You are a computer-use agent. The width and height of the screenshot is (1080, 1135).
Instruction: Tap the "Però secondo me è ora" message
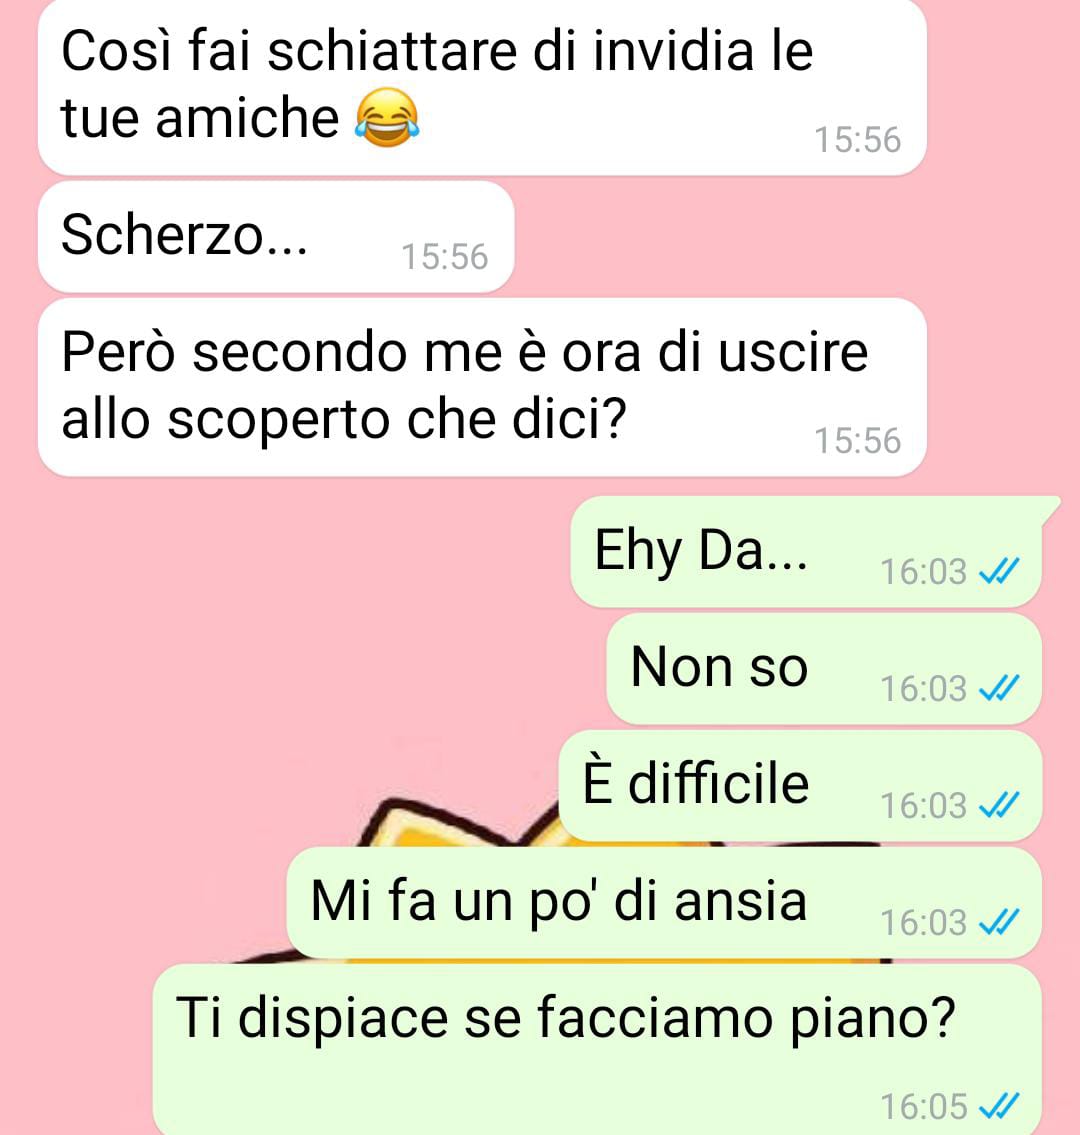click(x=482, y=387)
